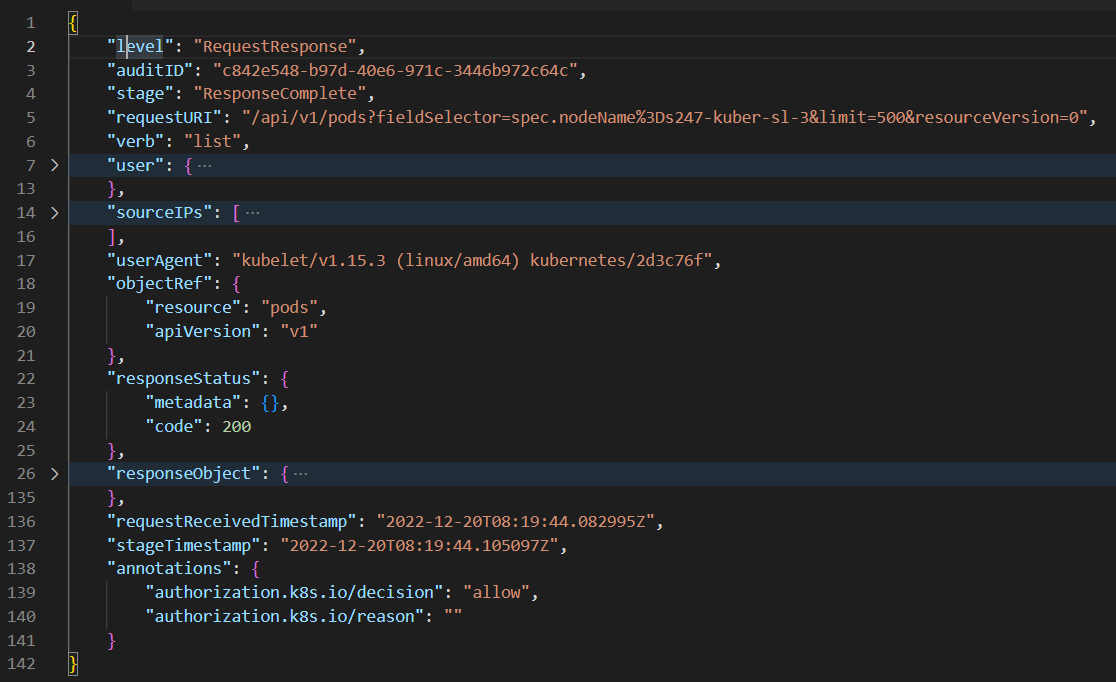Place cursor in requestReceivedTimestamp value

click(x=519, y=521)
